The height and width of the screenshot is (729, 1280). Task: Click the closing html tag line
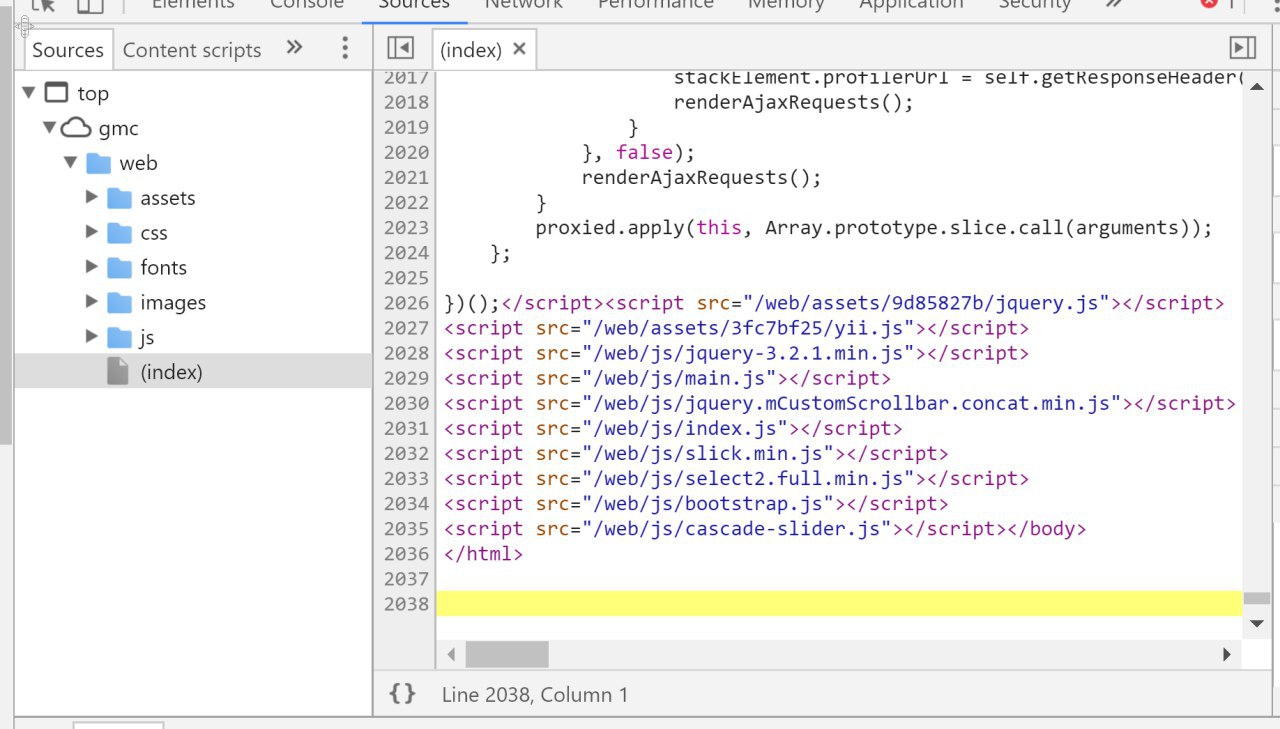pyautogui.click(x=483, y=553)
